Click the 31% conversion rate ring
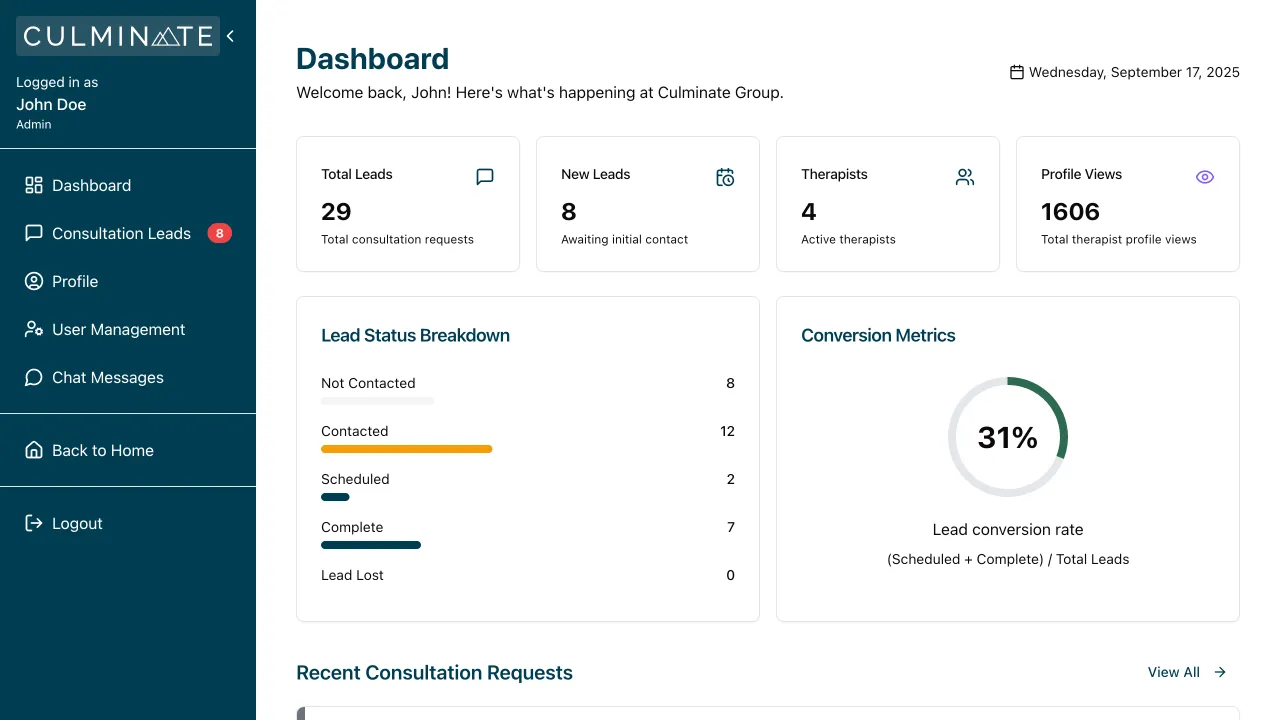The image size is (1280, 720). coord(1008,437)
